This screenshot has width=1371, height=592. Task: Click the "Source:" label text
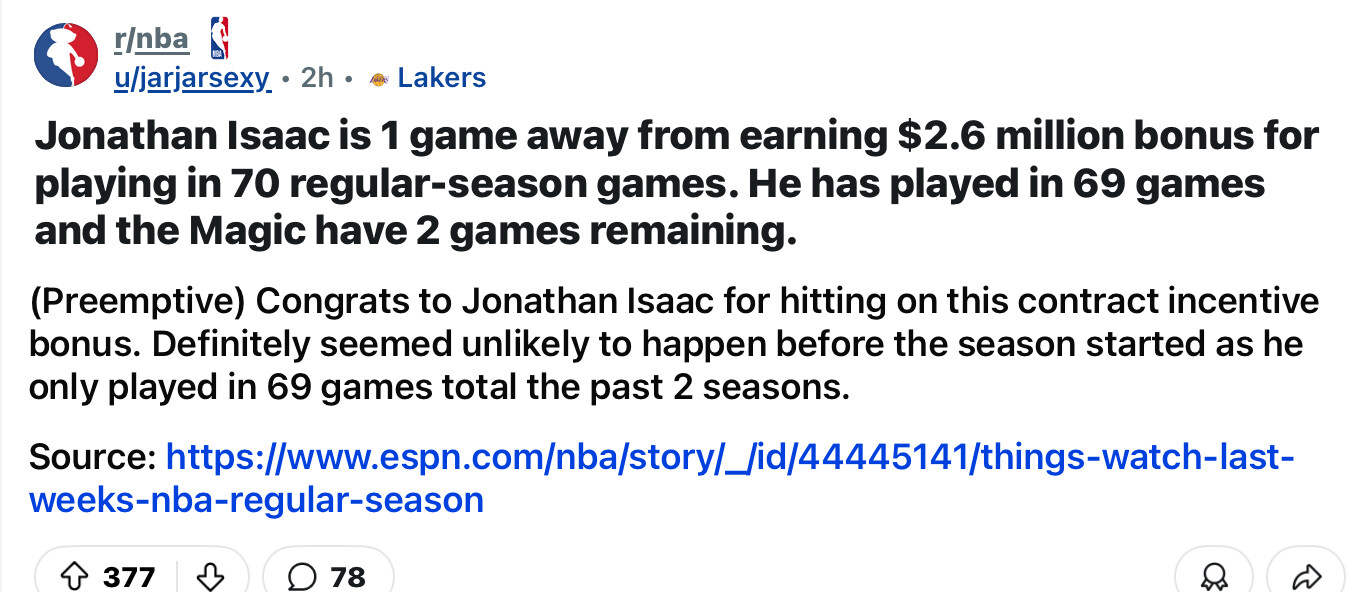tap(92, 457)
